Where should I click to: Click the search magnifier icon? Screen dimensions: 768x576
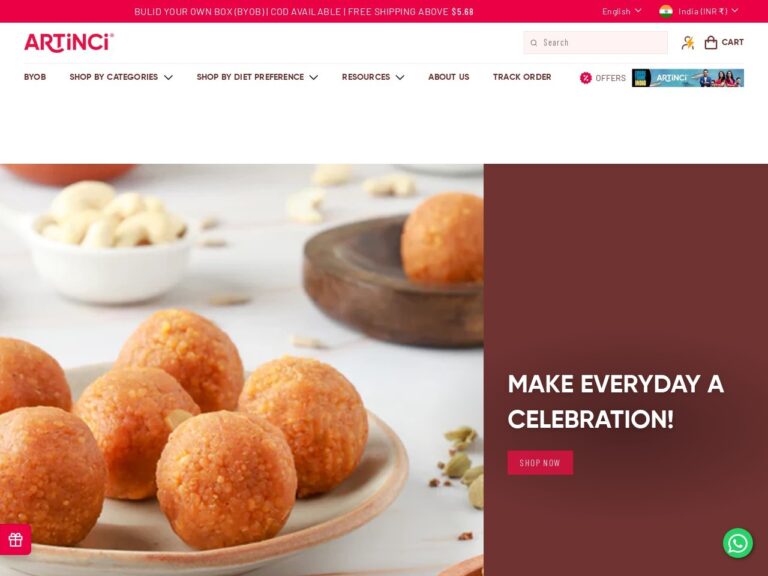pos(534,43)
